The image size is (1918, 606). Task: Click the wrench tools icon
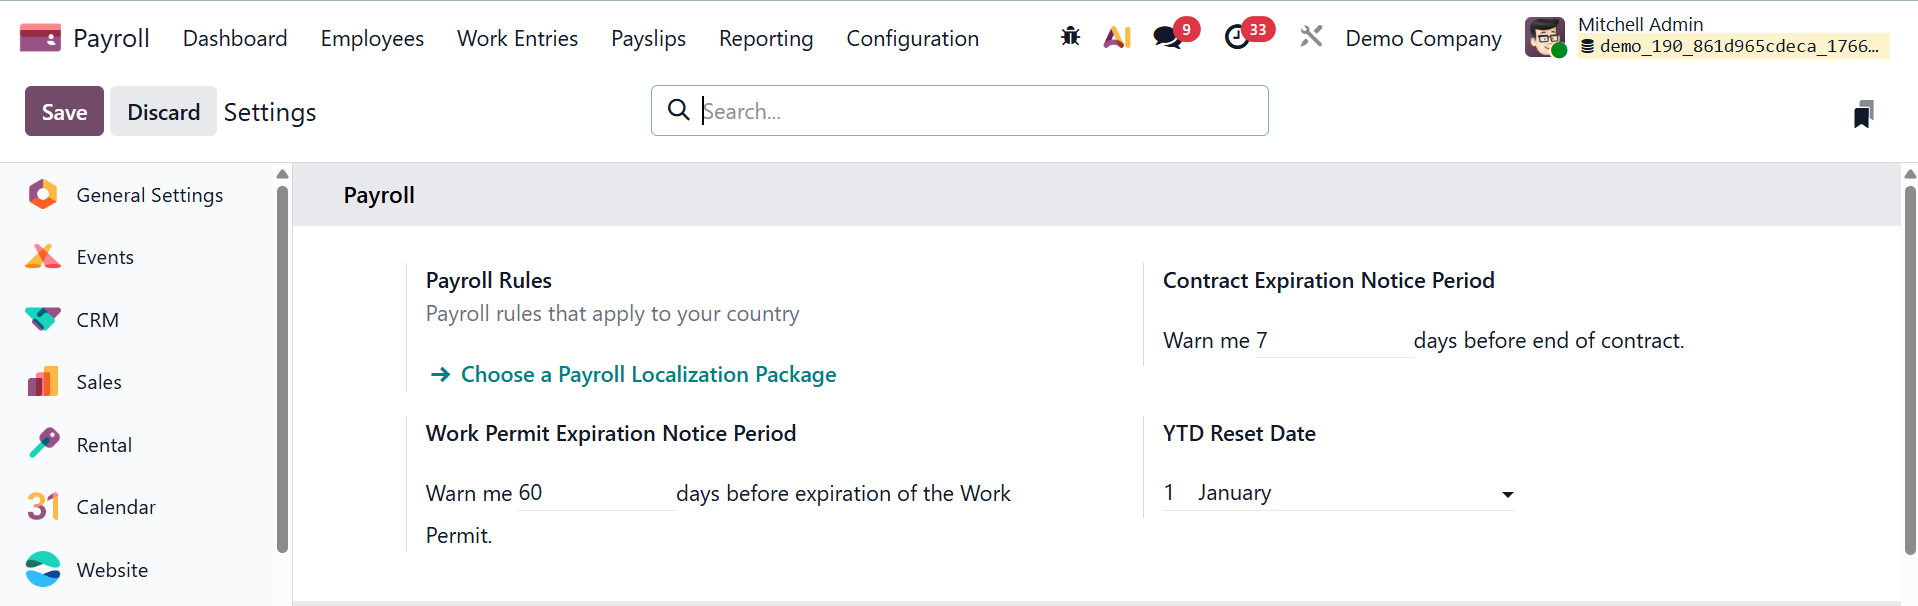point(1311,37)
